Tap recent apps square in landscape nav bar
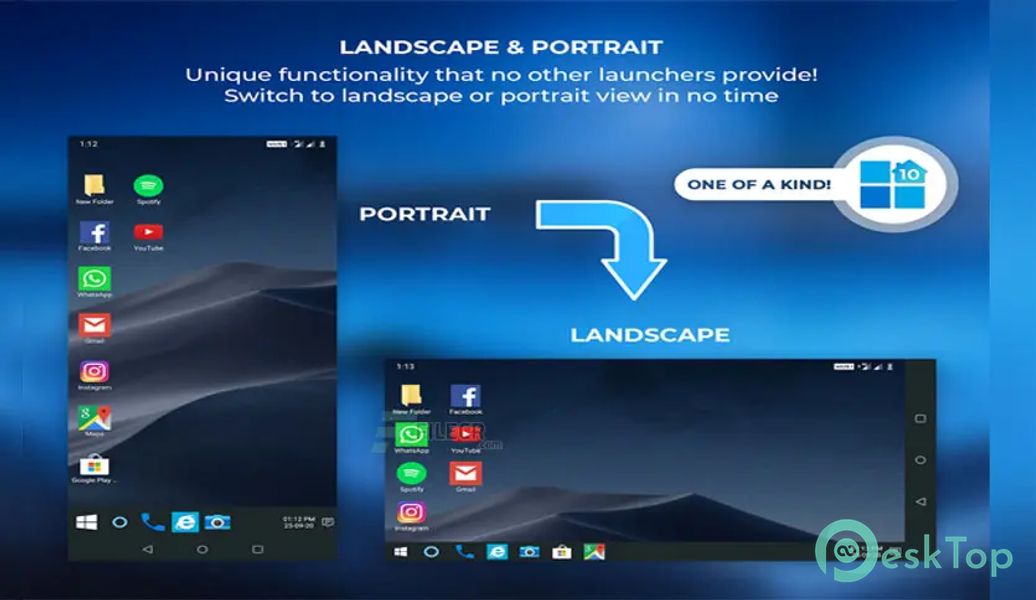The height and width of the screenshot is (600, 1036). [920, 419]
